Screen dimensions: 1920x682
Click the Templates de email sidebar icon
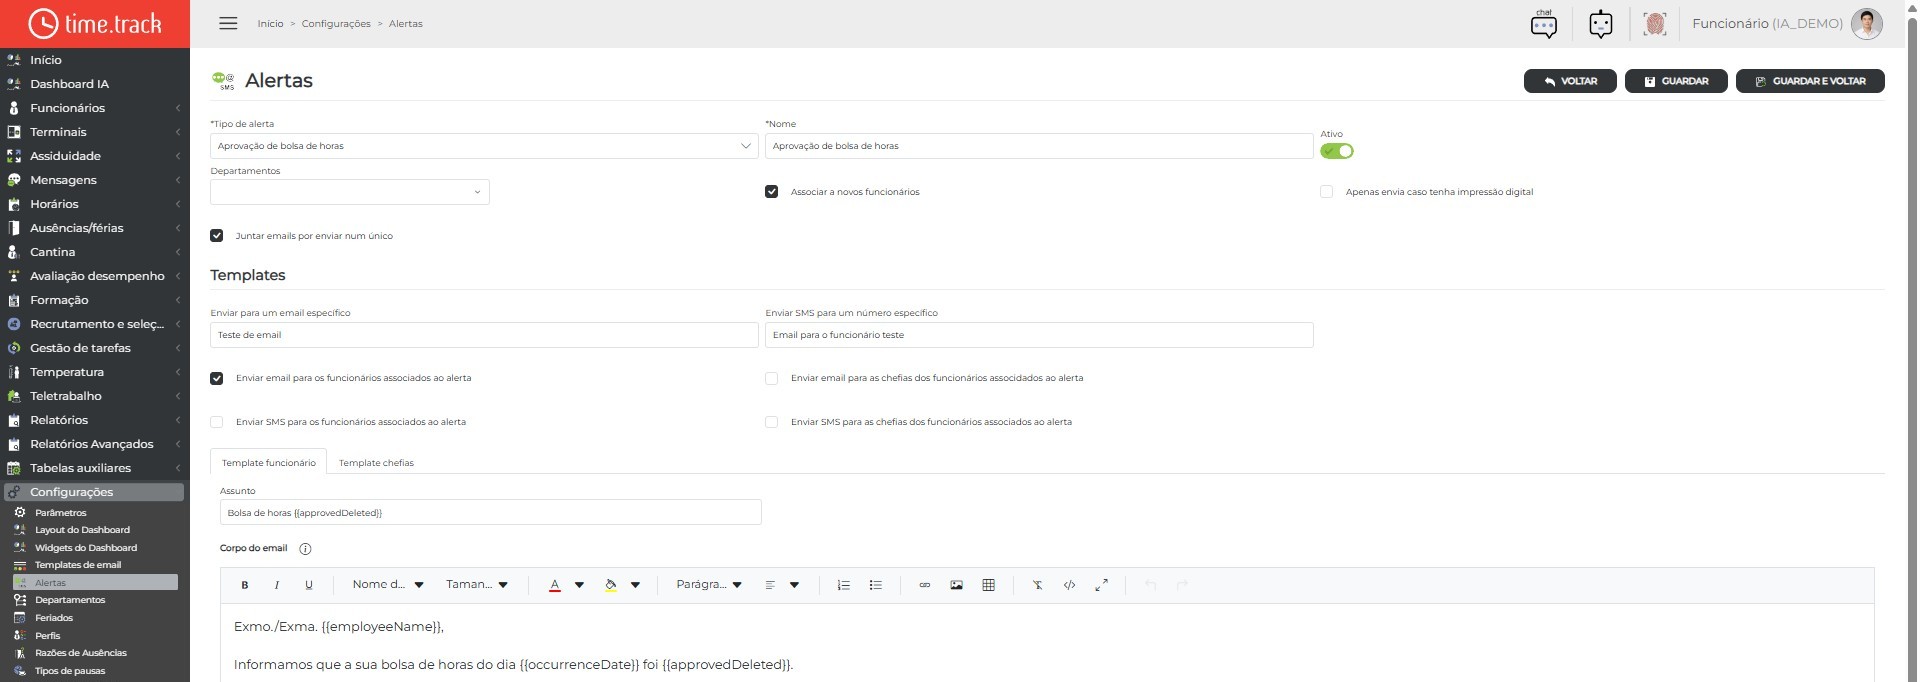coord(19,565)
